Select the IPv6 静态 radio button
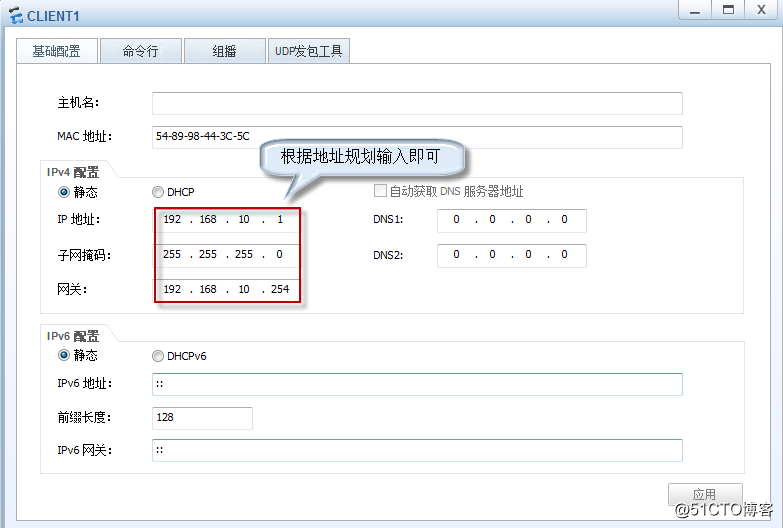This screenshot has height=528, width=783. (64, 355)
